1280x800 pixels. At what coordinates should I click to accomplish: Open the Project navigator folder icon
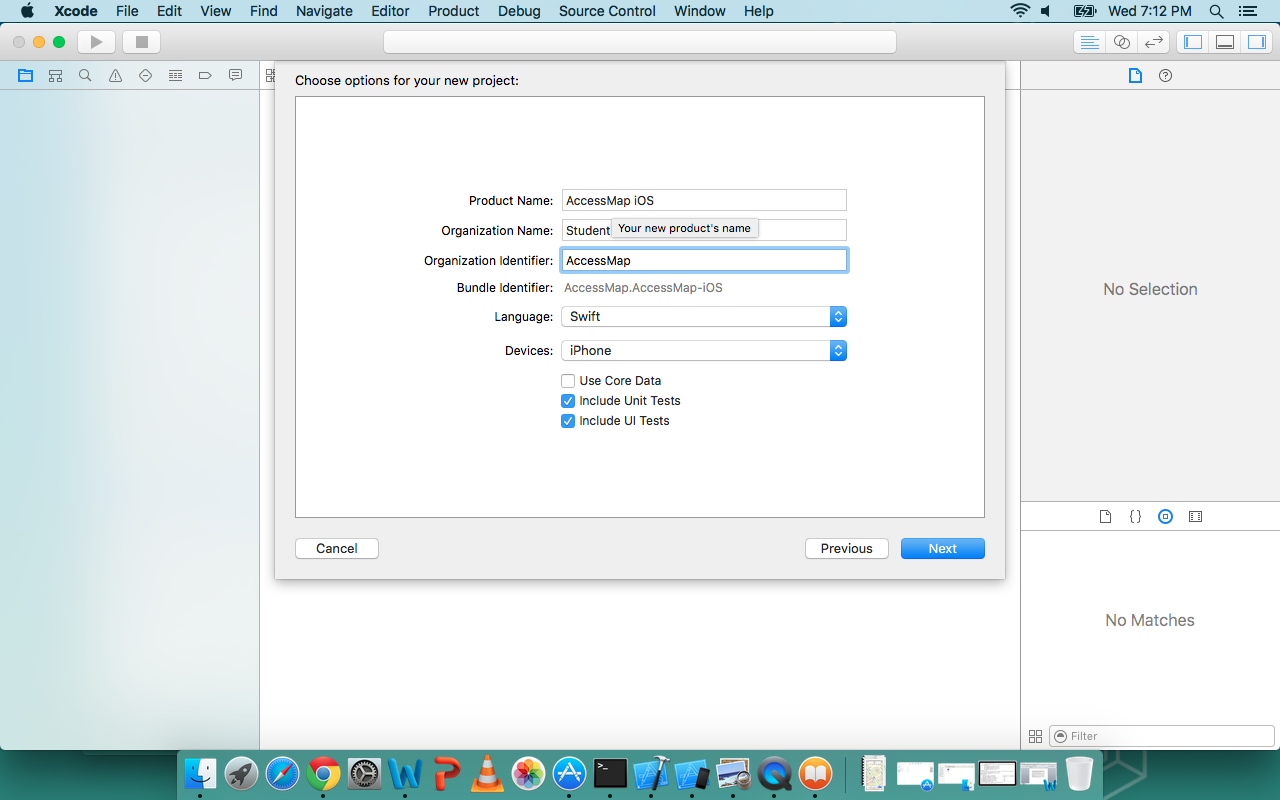(x=25, y=75)
